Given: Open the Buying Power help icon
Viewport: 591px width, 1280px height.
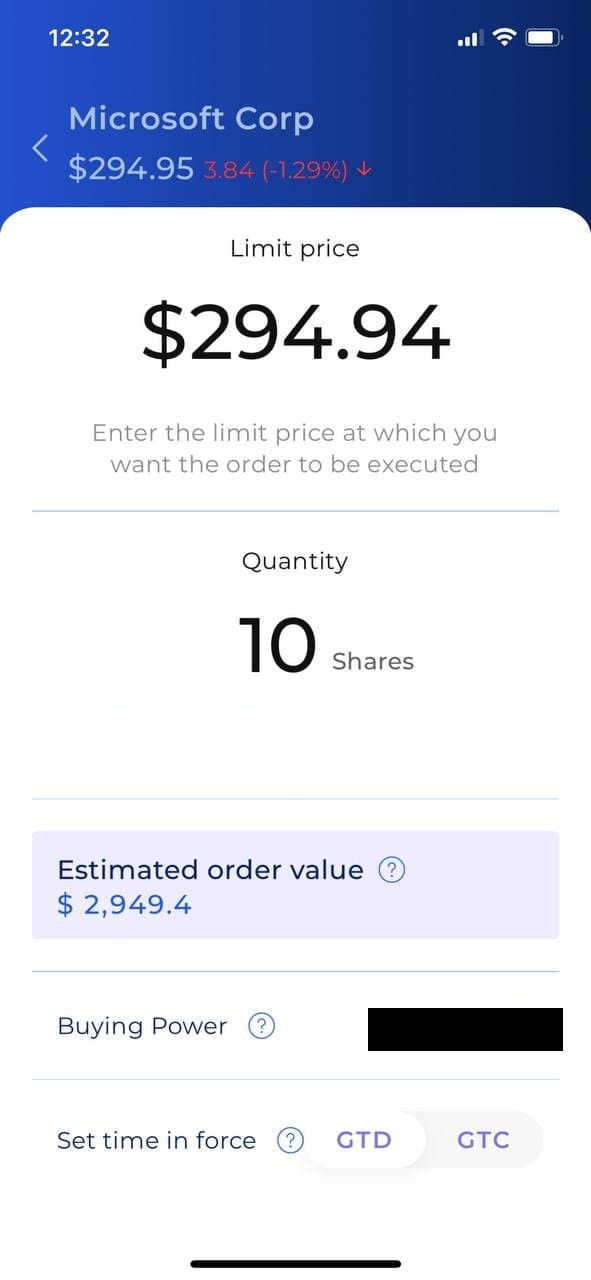Looking at the screenshot, I should click(261, 1026).
